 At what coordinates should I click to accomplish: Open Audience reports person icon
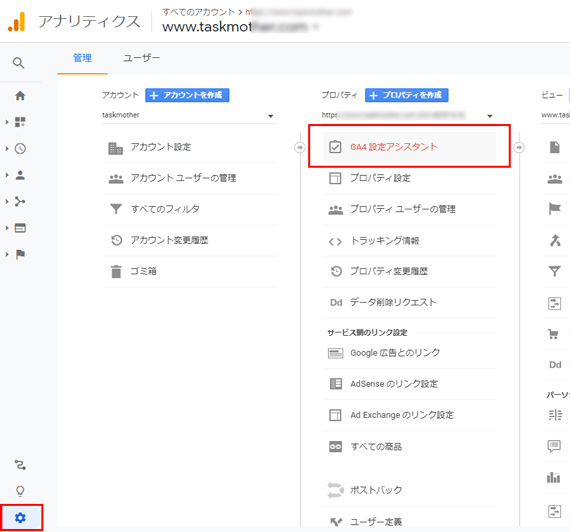point(20,175)
